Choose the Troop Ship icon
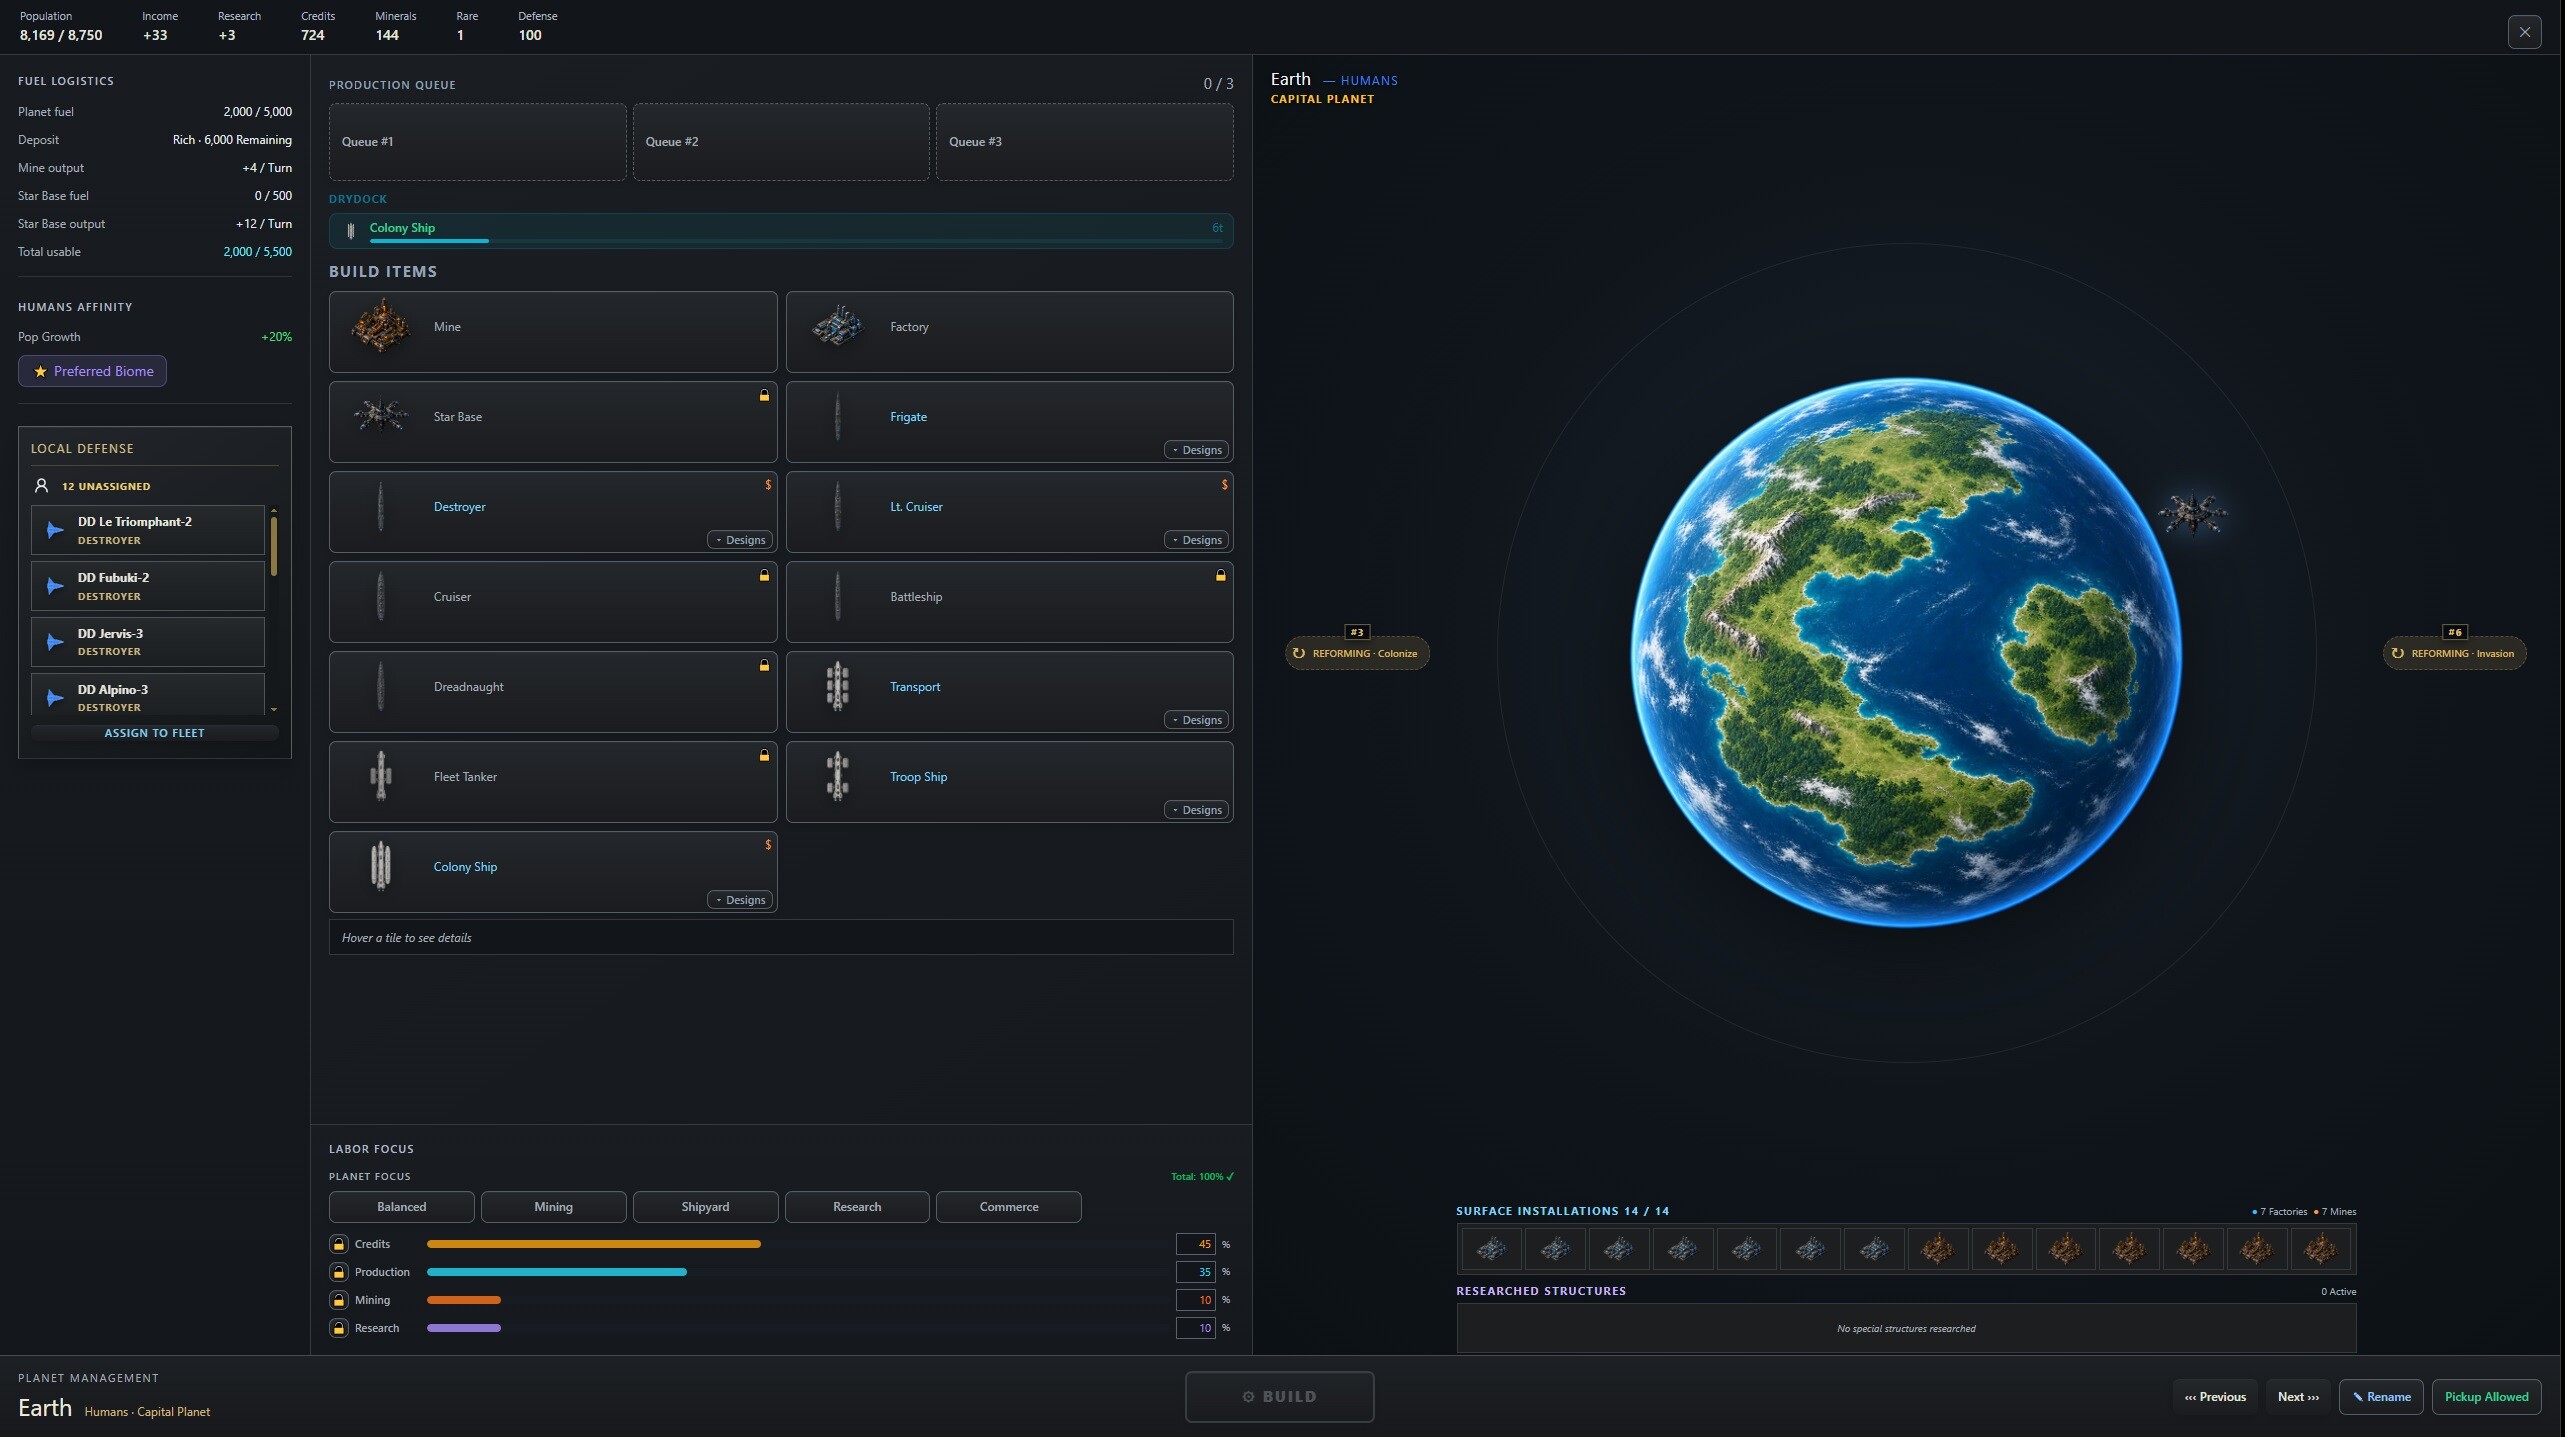2565x1437 pixels. (x=838, y=777)
